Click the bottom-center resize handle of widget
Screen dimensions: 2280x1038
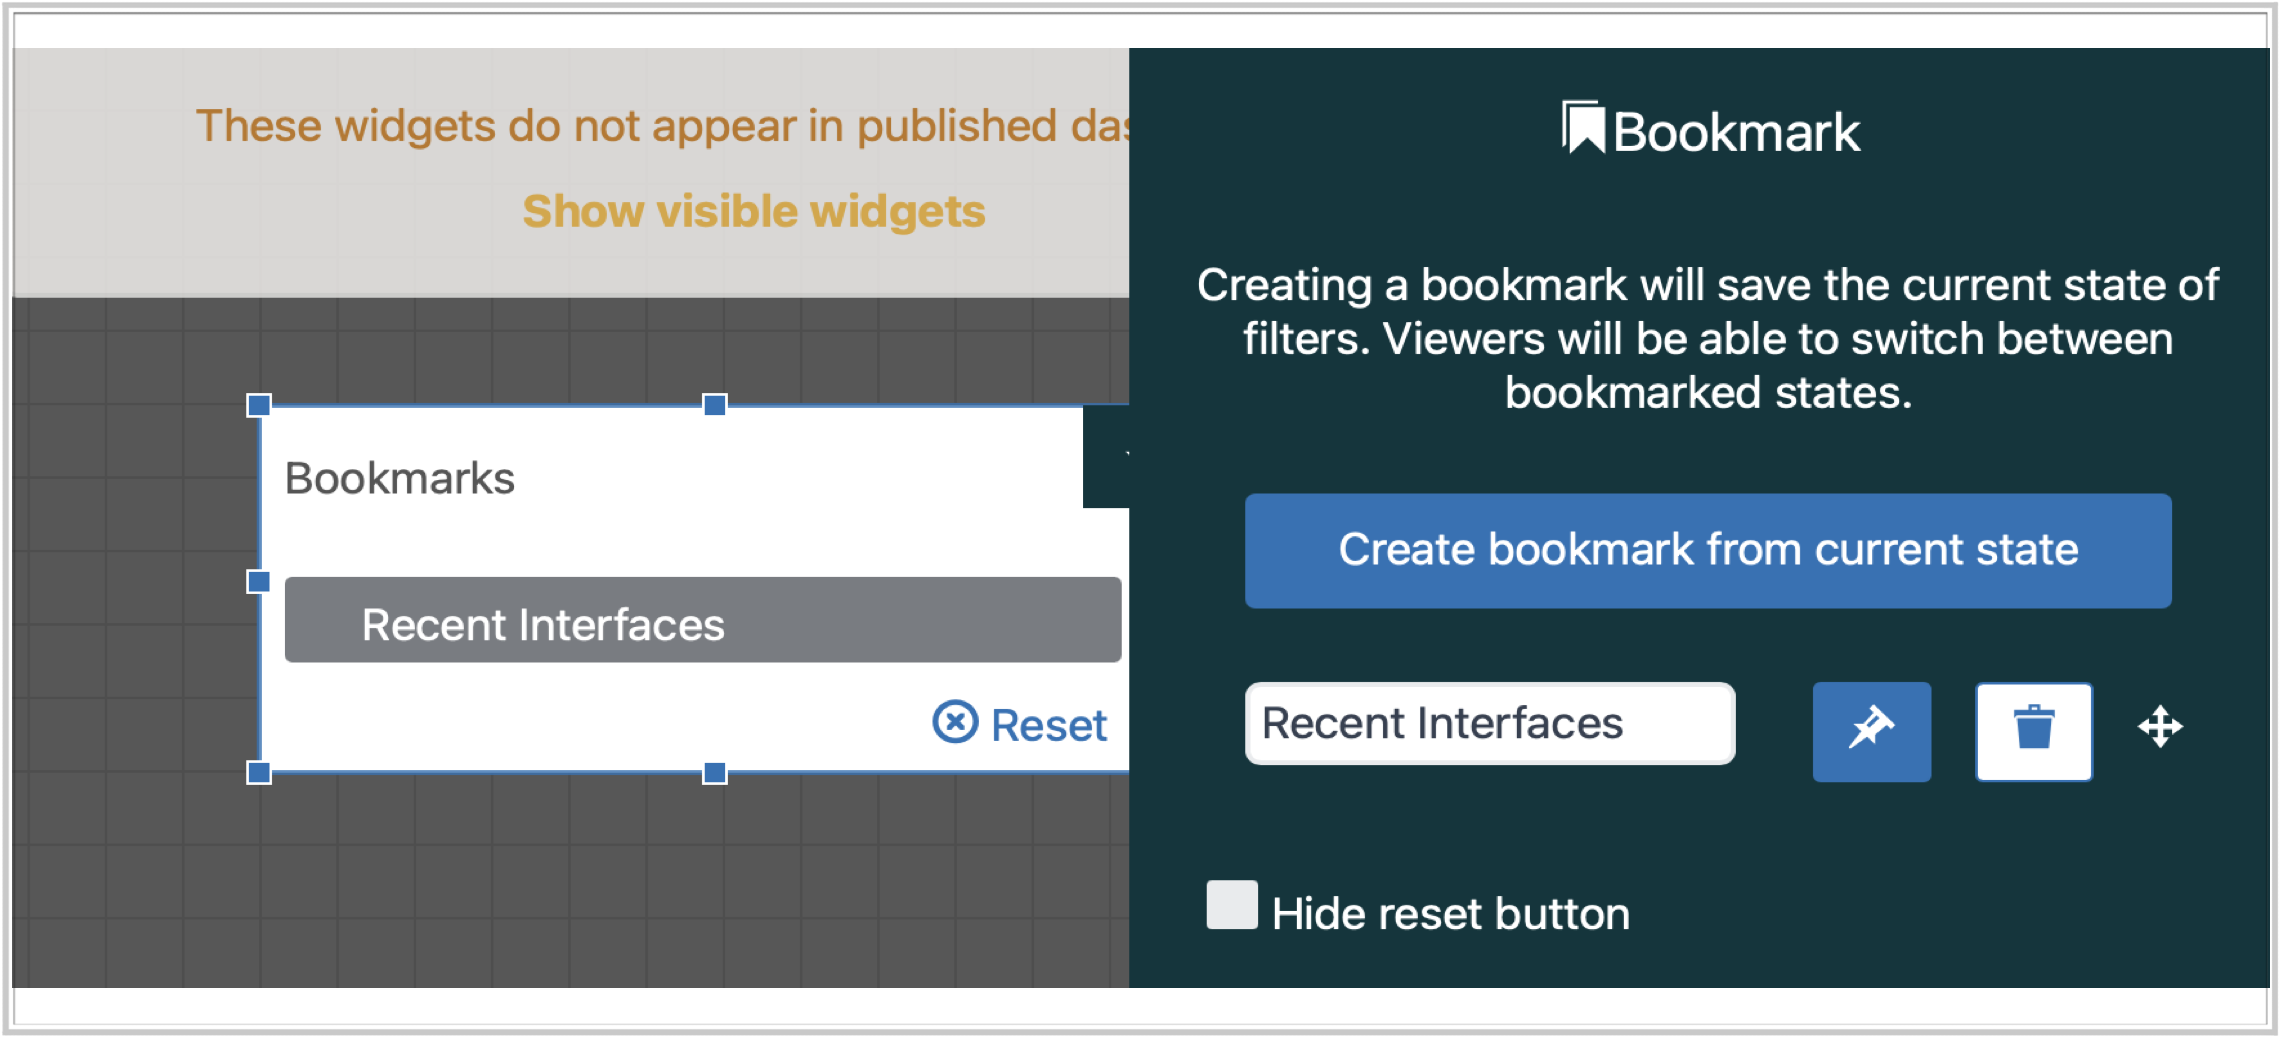714,772
